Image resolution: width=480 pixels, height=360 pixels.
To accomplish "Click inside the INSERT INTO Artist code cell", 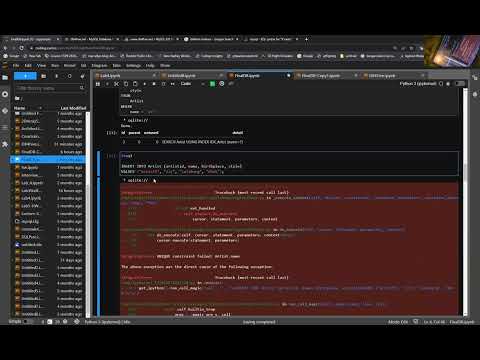I will [289, 164].
